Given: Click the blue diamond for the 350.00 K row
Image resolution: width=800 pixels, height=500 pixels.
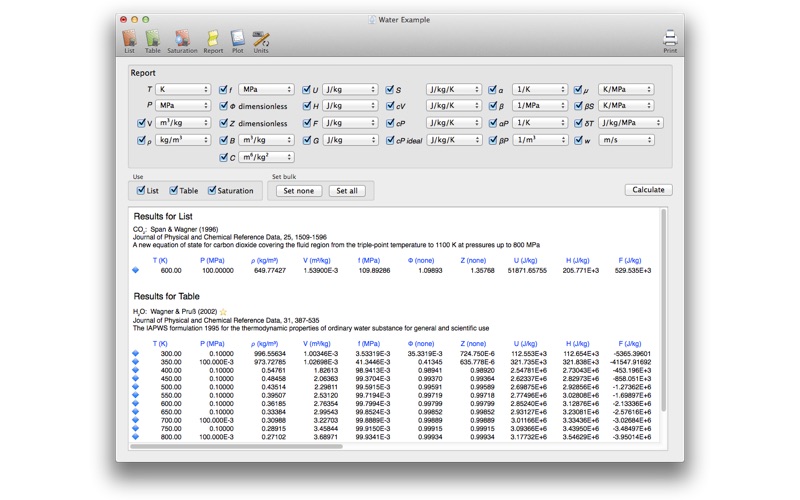Looking at the screenshot, I should coord(135,361).
